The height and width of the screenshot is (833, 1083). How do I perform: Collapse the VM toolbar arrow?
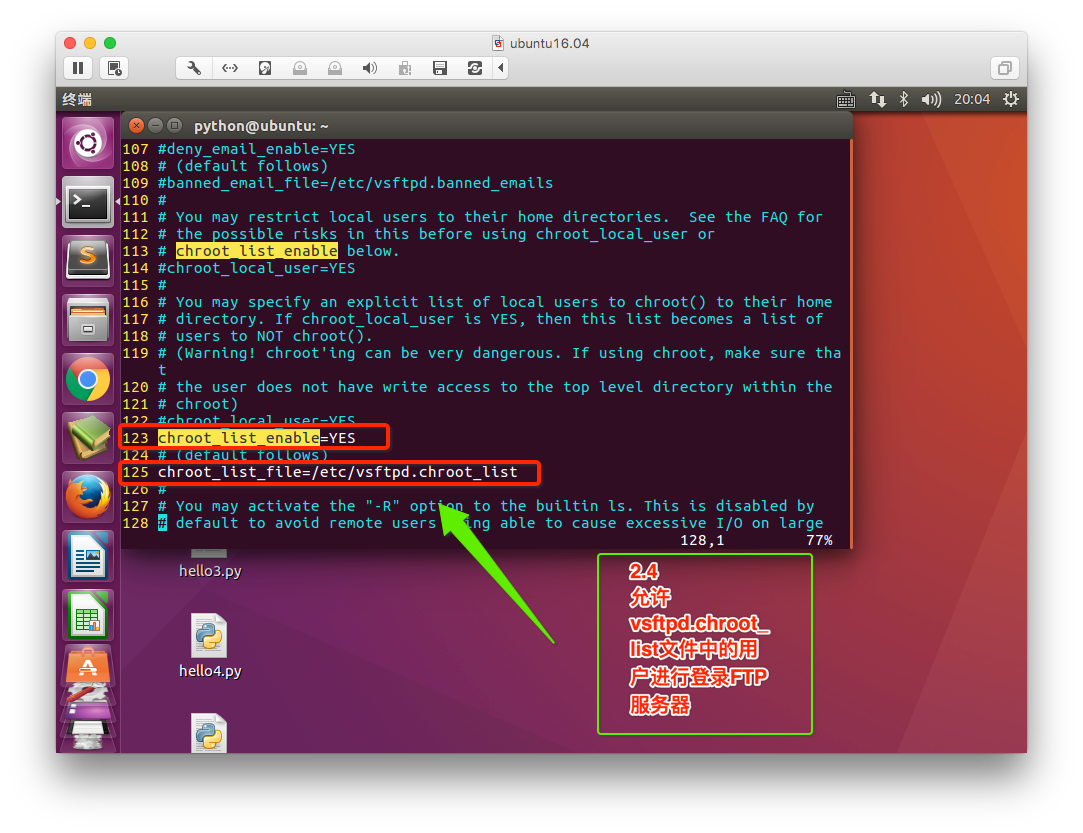click(x=501, y=68)
